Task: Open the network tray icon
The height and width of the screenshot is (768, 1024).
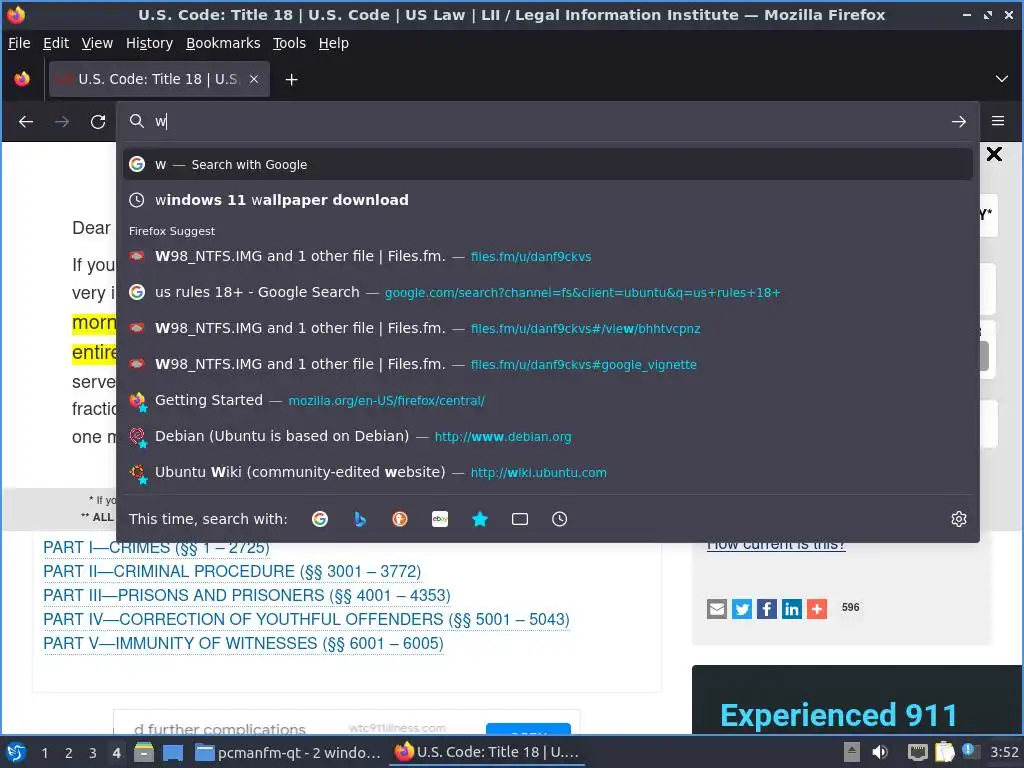Action: tap(918, 752)
